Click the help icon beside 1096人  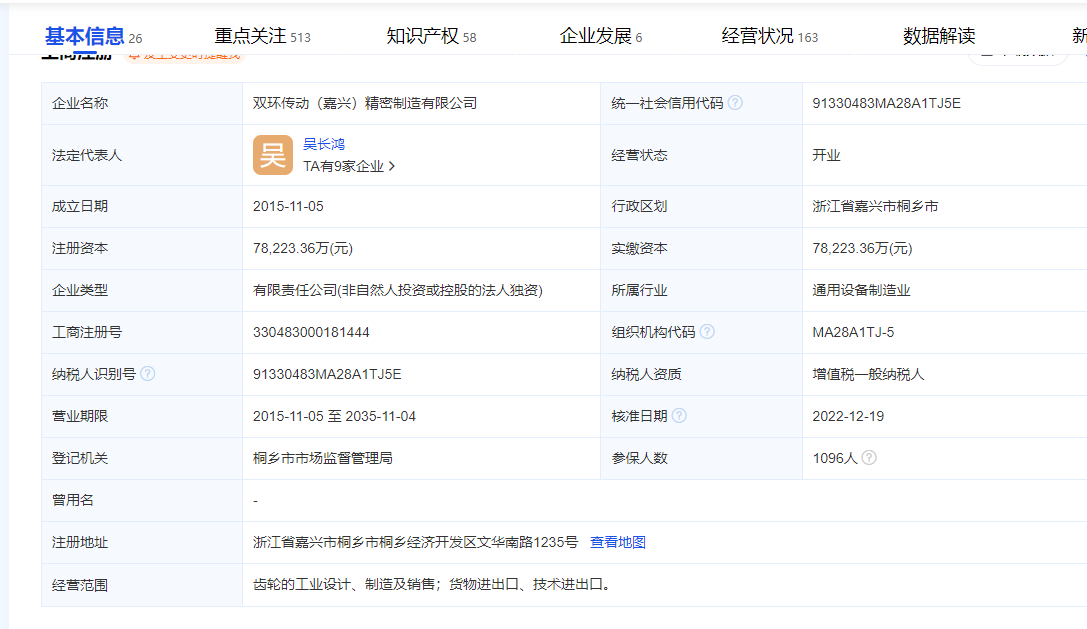point(869,458)
